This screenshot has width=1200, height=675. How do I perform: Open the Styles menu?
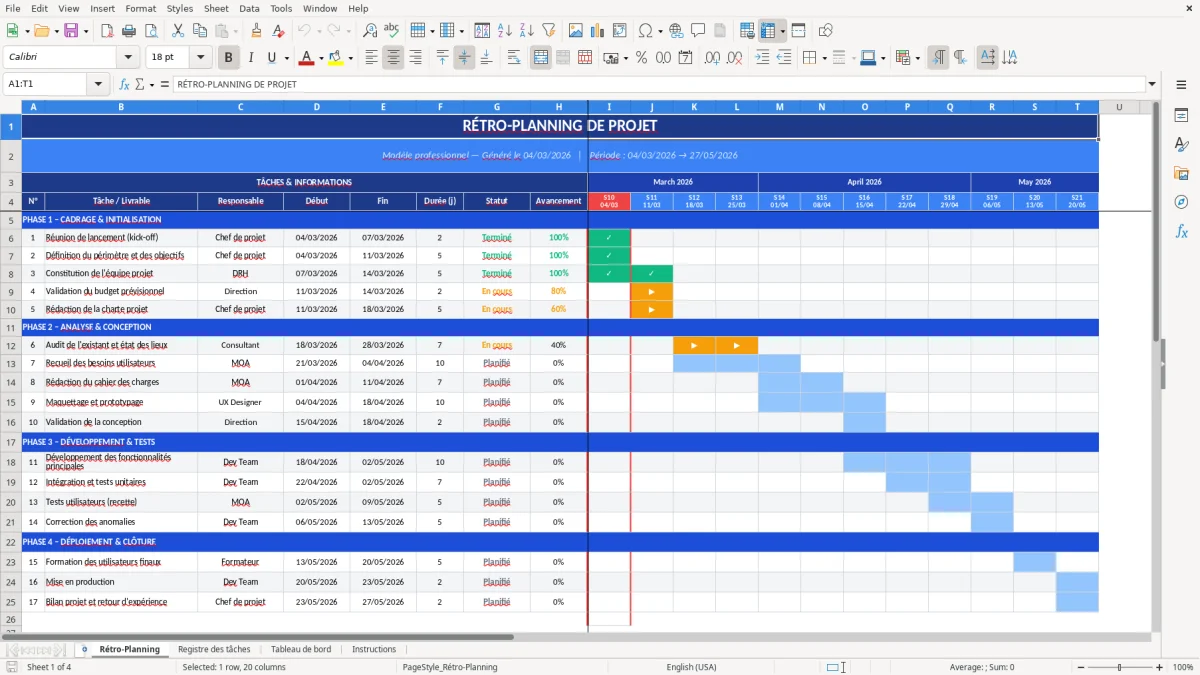coord(180,8)
